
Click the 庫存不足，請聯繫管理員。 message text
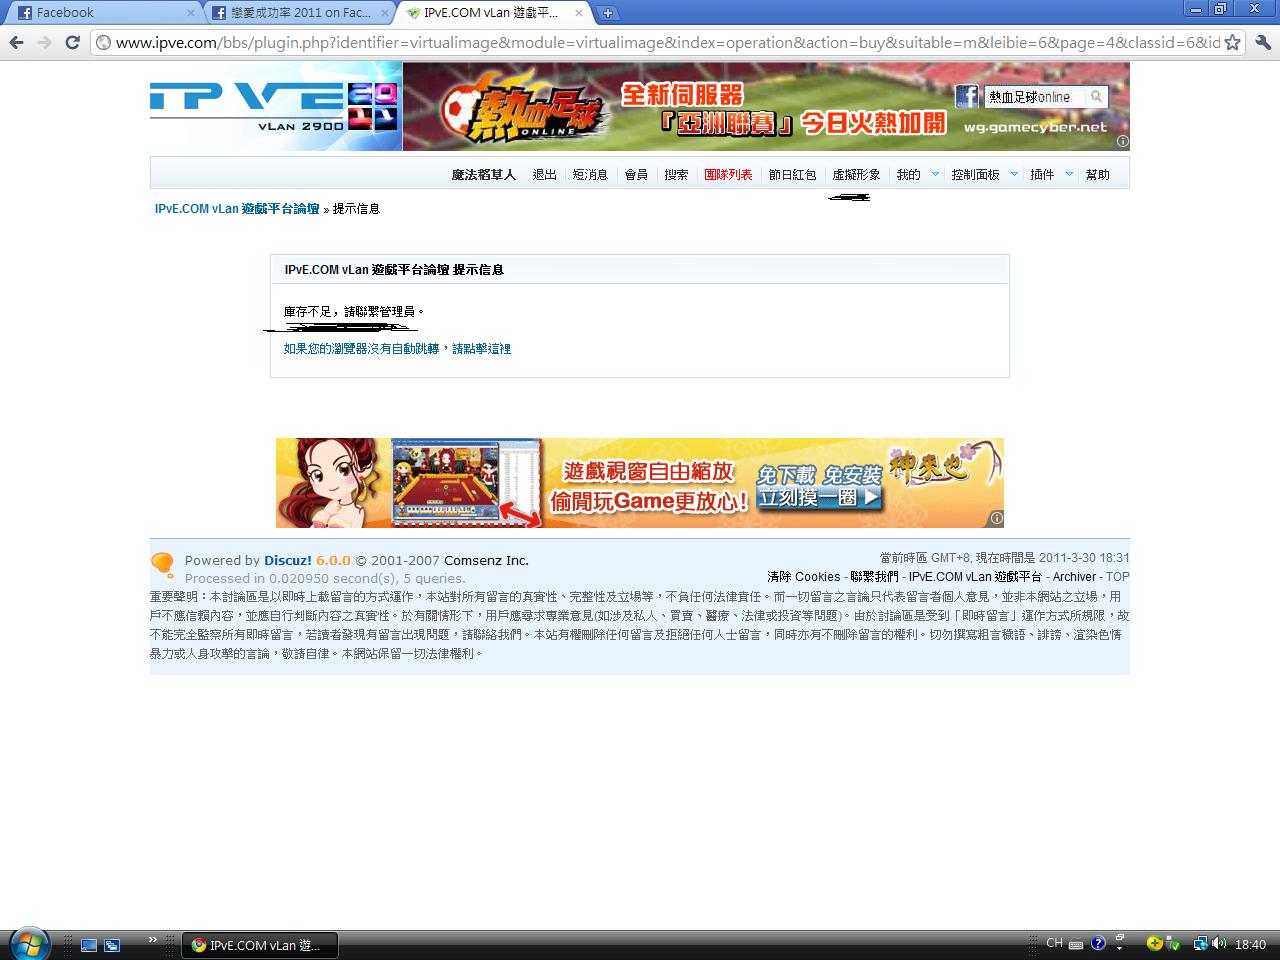click(x=354, y=312)
